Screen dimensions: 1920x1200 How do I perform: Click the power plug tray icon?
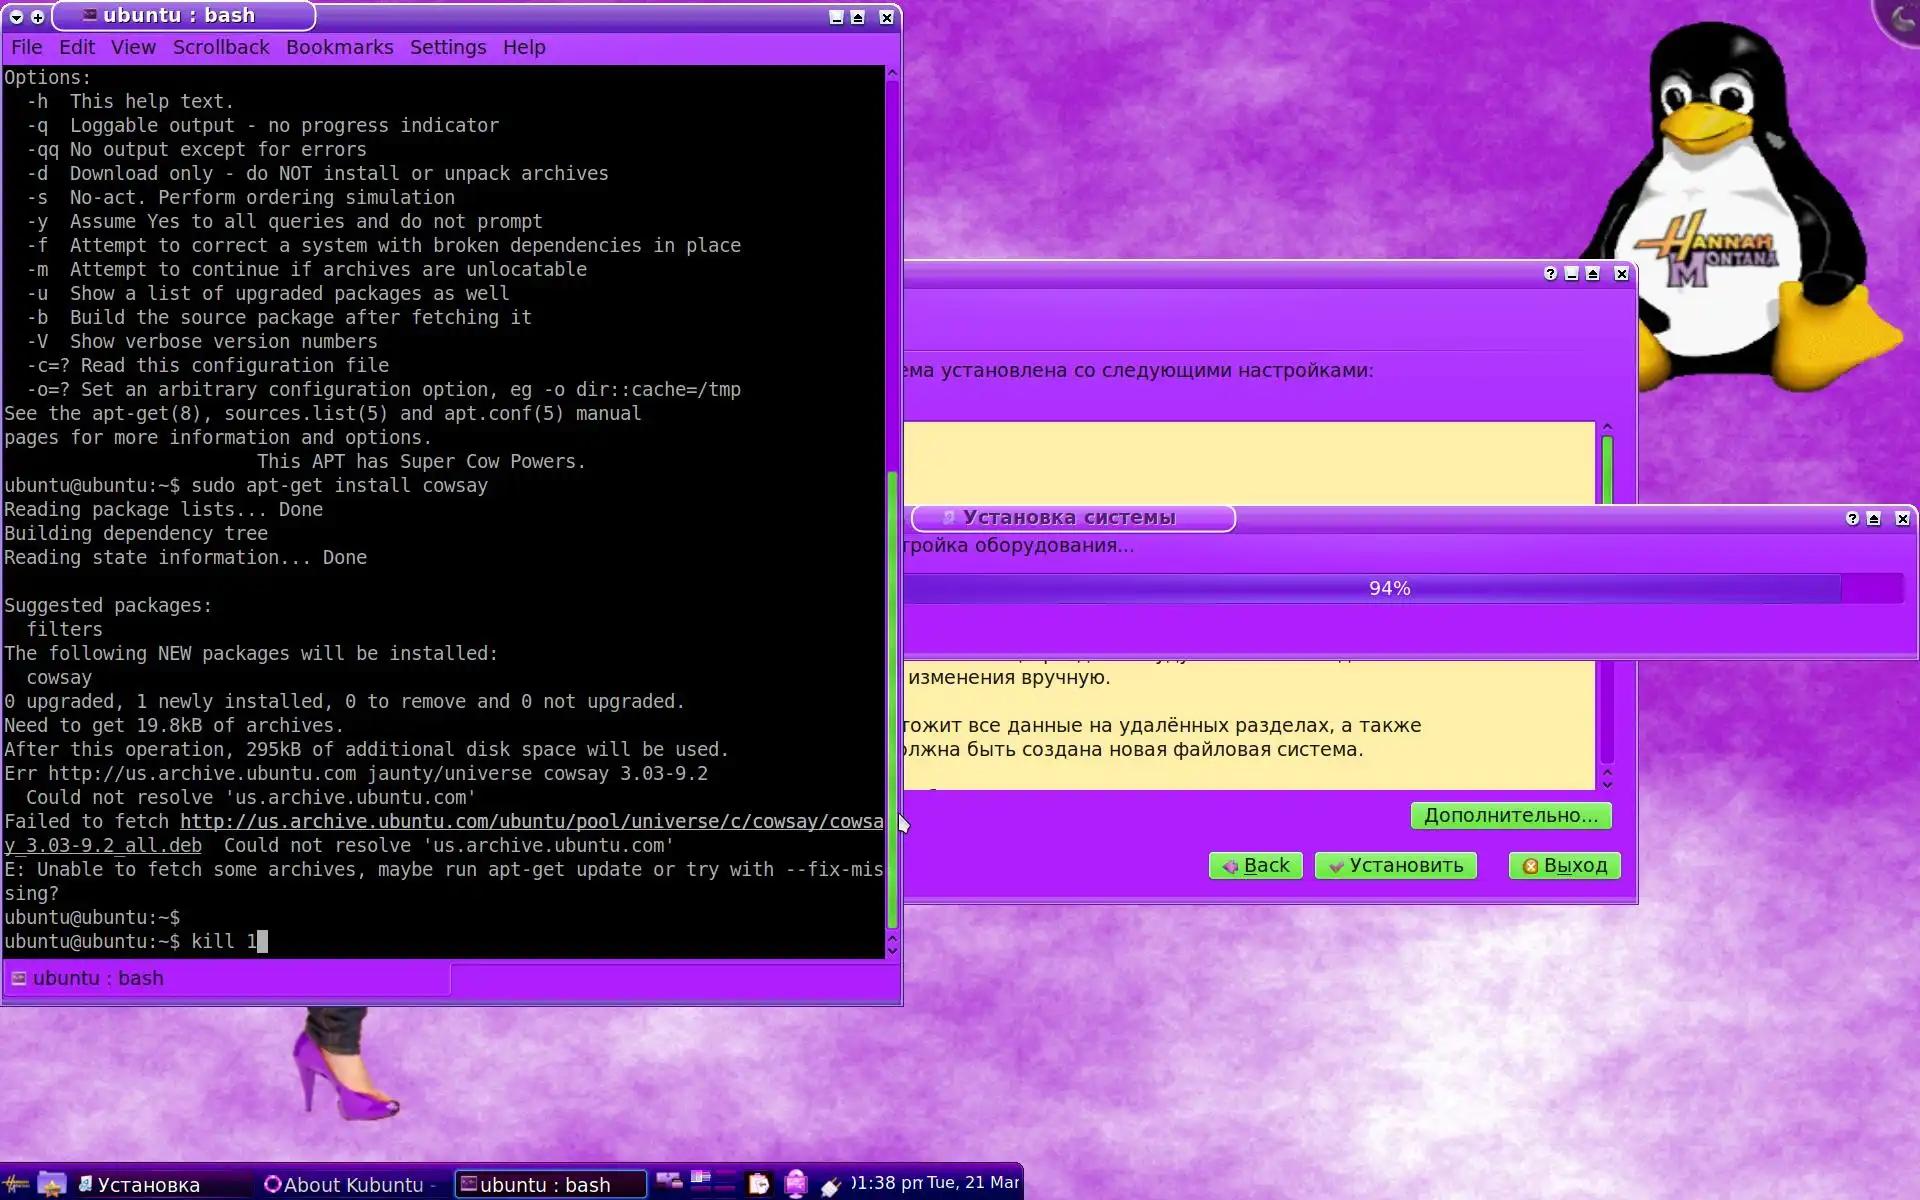tap(831, 1186)
